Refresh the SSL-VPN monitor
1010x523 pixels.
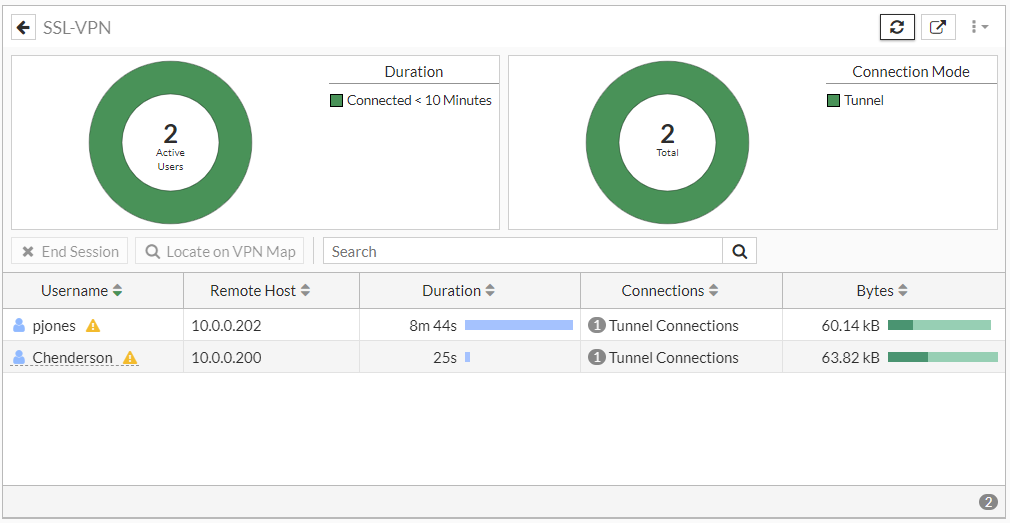(897, 27)
